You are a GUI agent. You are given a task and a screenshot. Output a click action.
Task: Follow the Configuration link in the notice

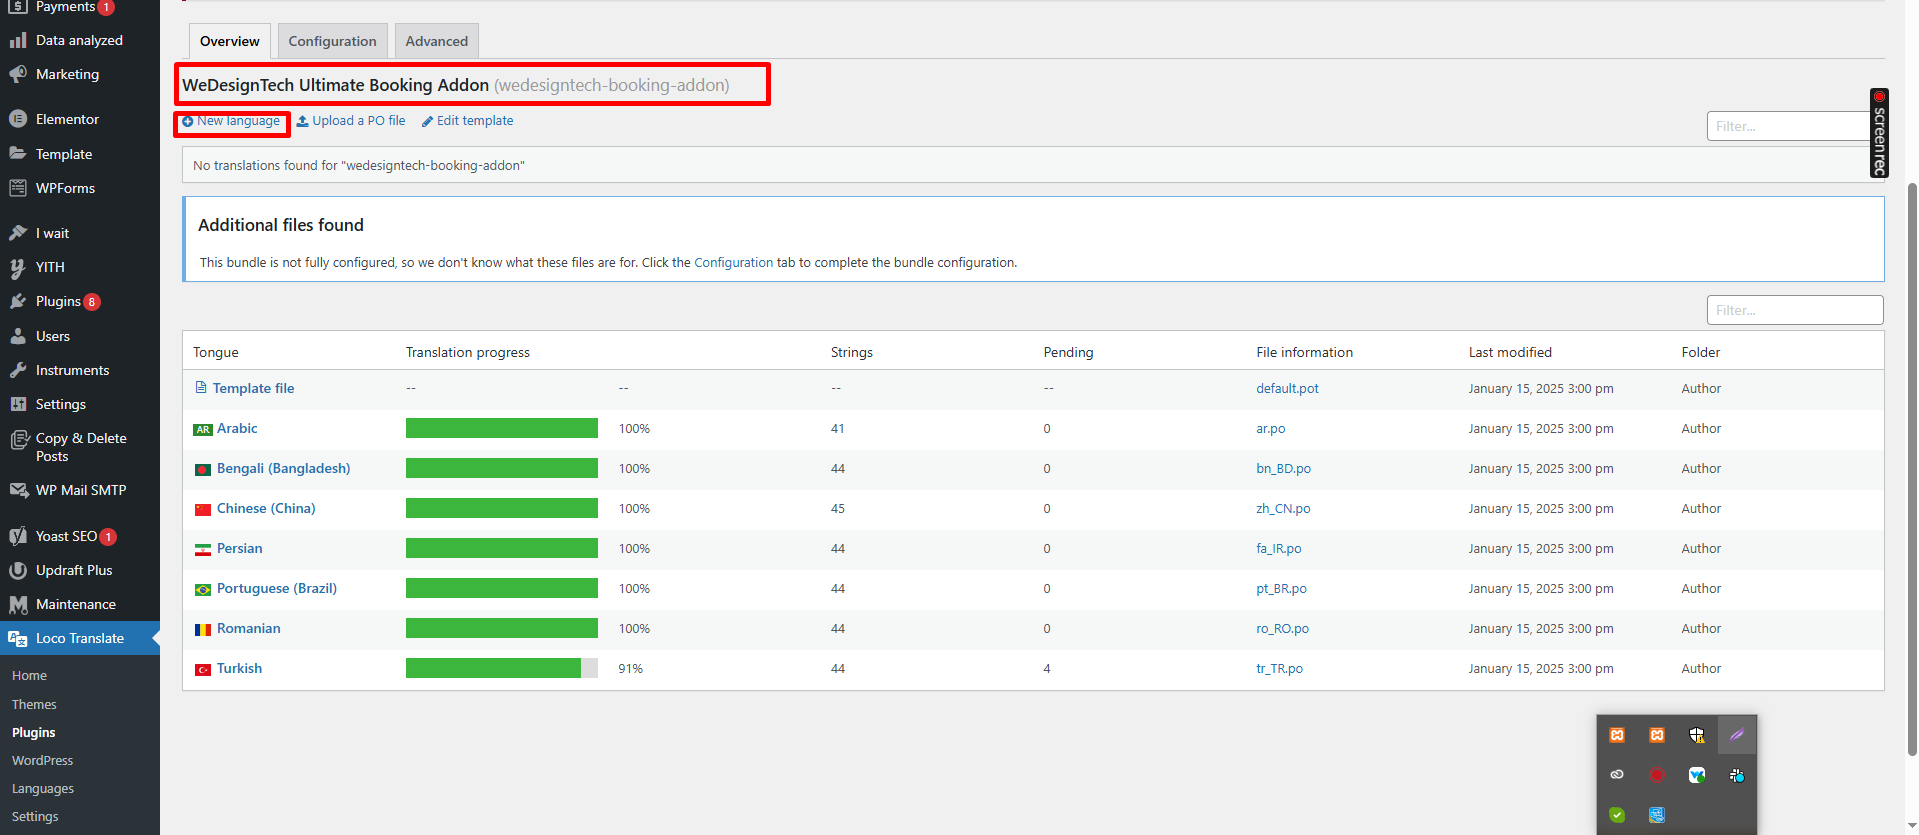coord(733,262)
